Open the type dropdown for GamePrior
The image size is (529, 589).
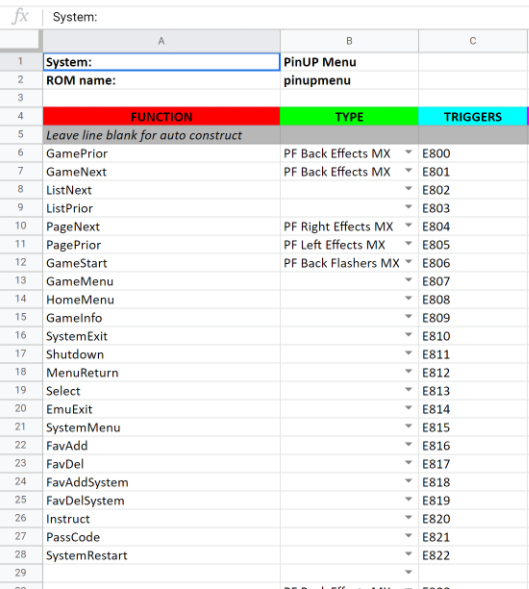[408, 152]
